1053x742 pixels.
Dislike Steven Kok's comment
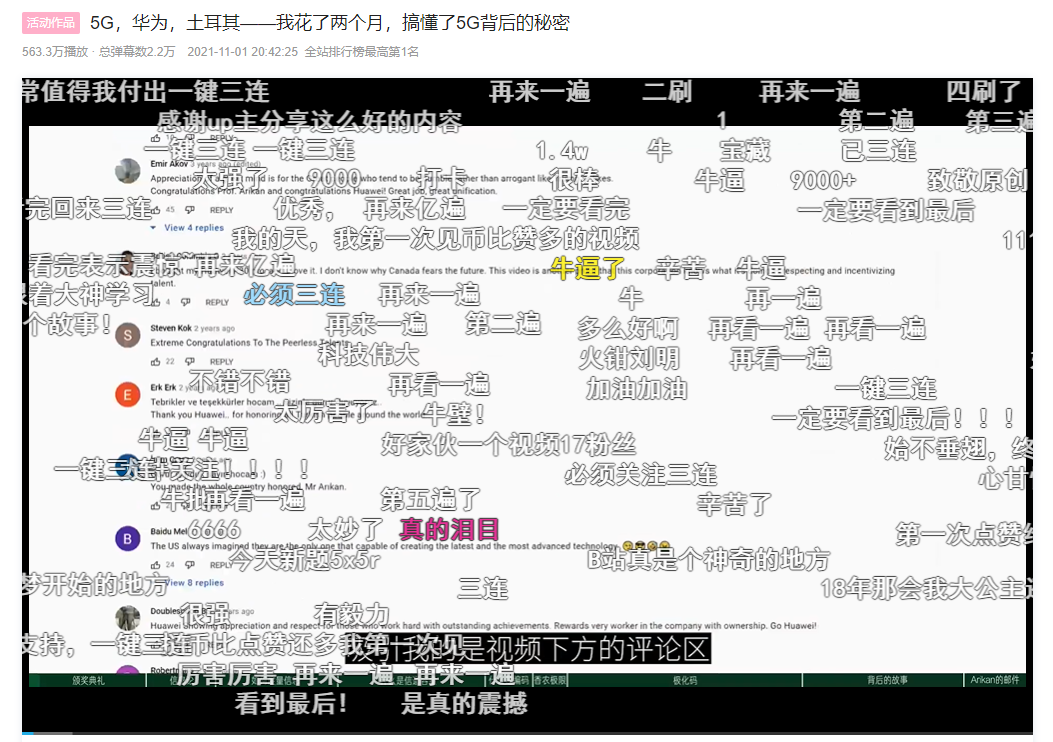click(190, 361)
